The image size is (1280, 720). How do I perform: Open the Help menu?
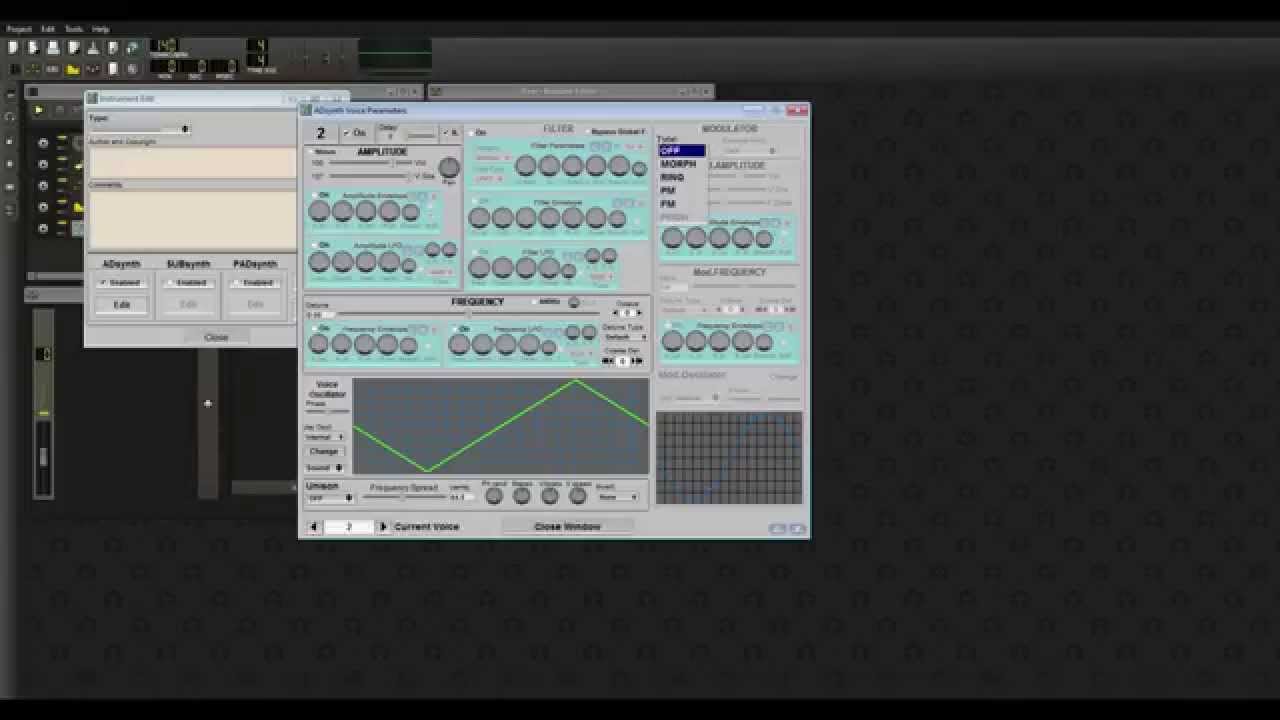(x=101, y=29)
